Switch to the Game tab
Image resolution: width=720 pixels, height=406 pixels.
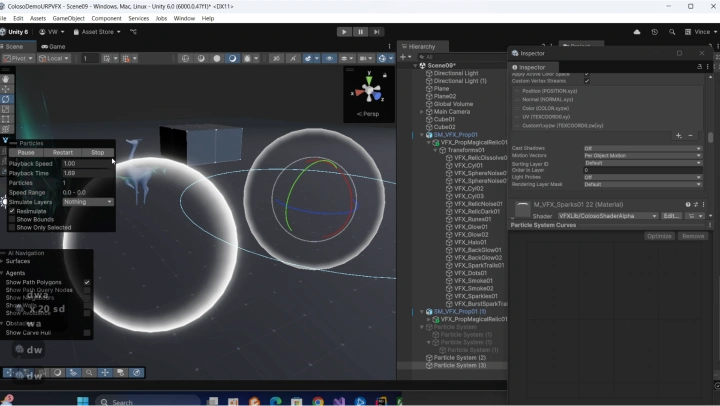53,46
